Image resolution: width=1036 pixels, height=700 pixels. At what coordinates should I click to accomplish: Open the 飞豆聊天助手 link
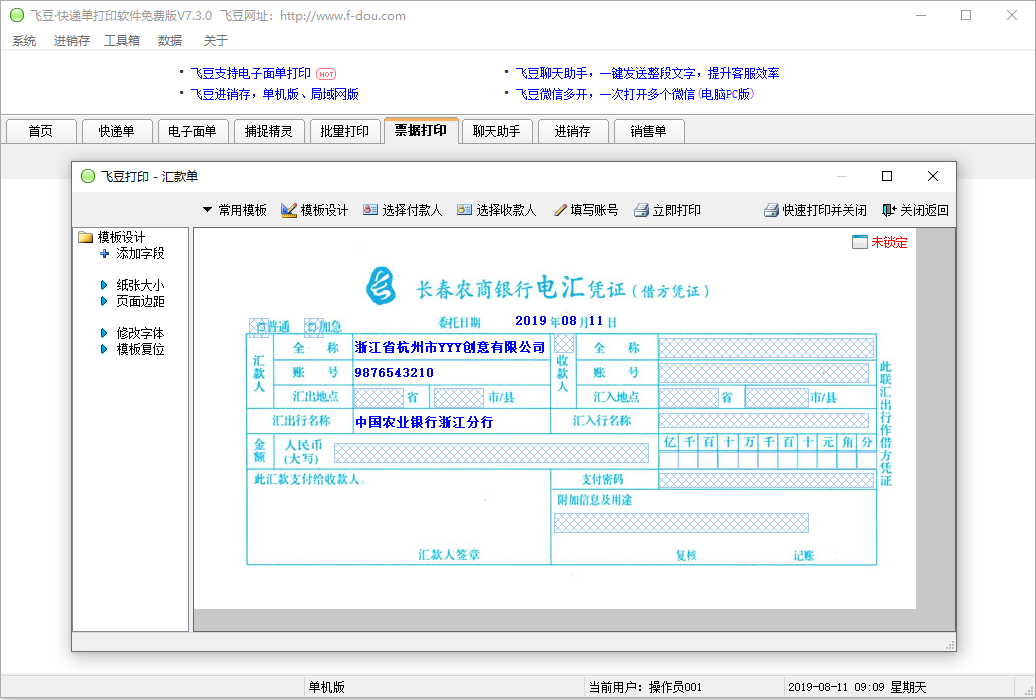click(647, 73)
